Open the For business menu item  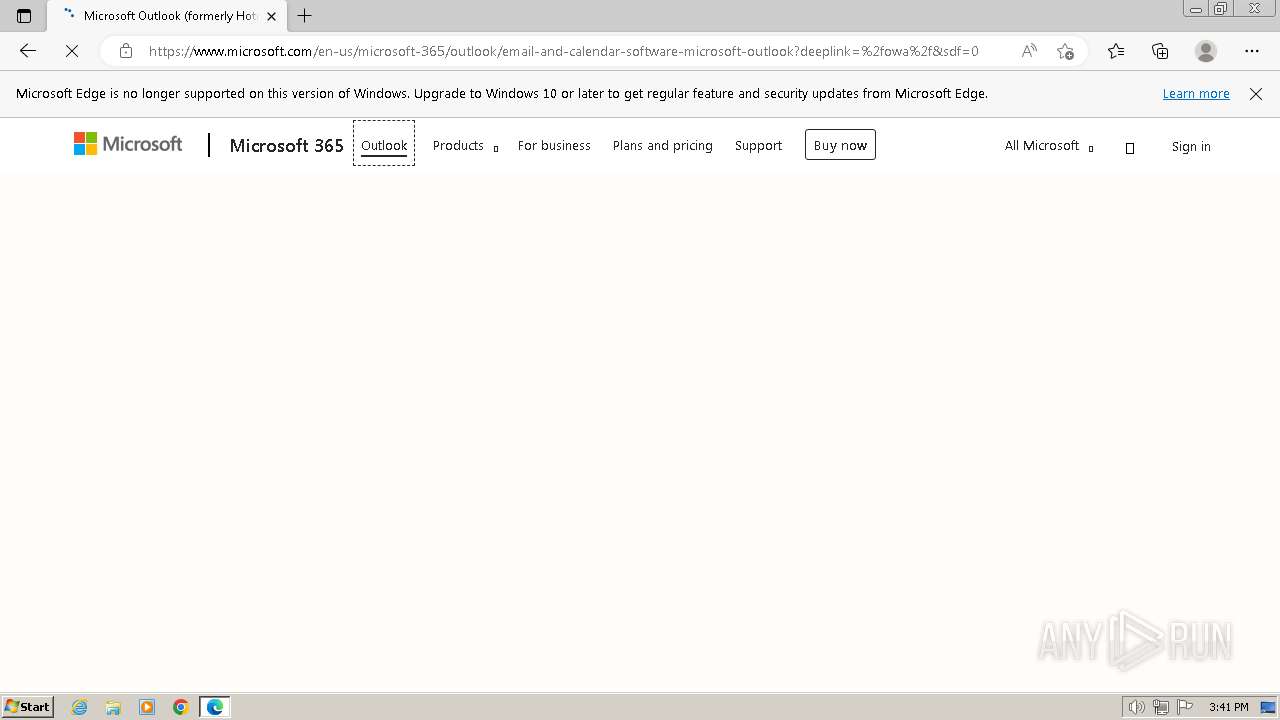point(554,146)
